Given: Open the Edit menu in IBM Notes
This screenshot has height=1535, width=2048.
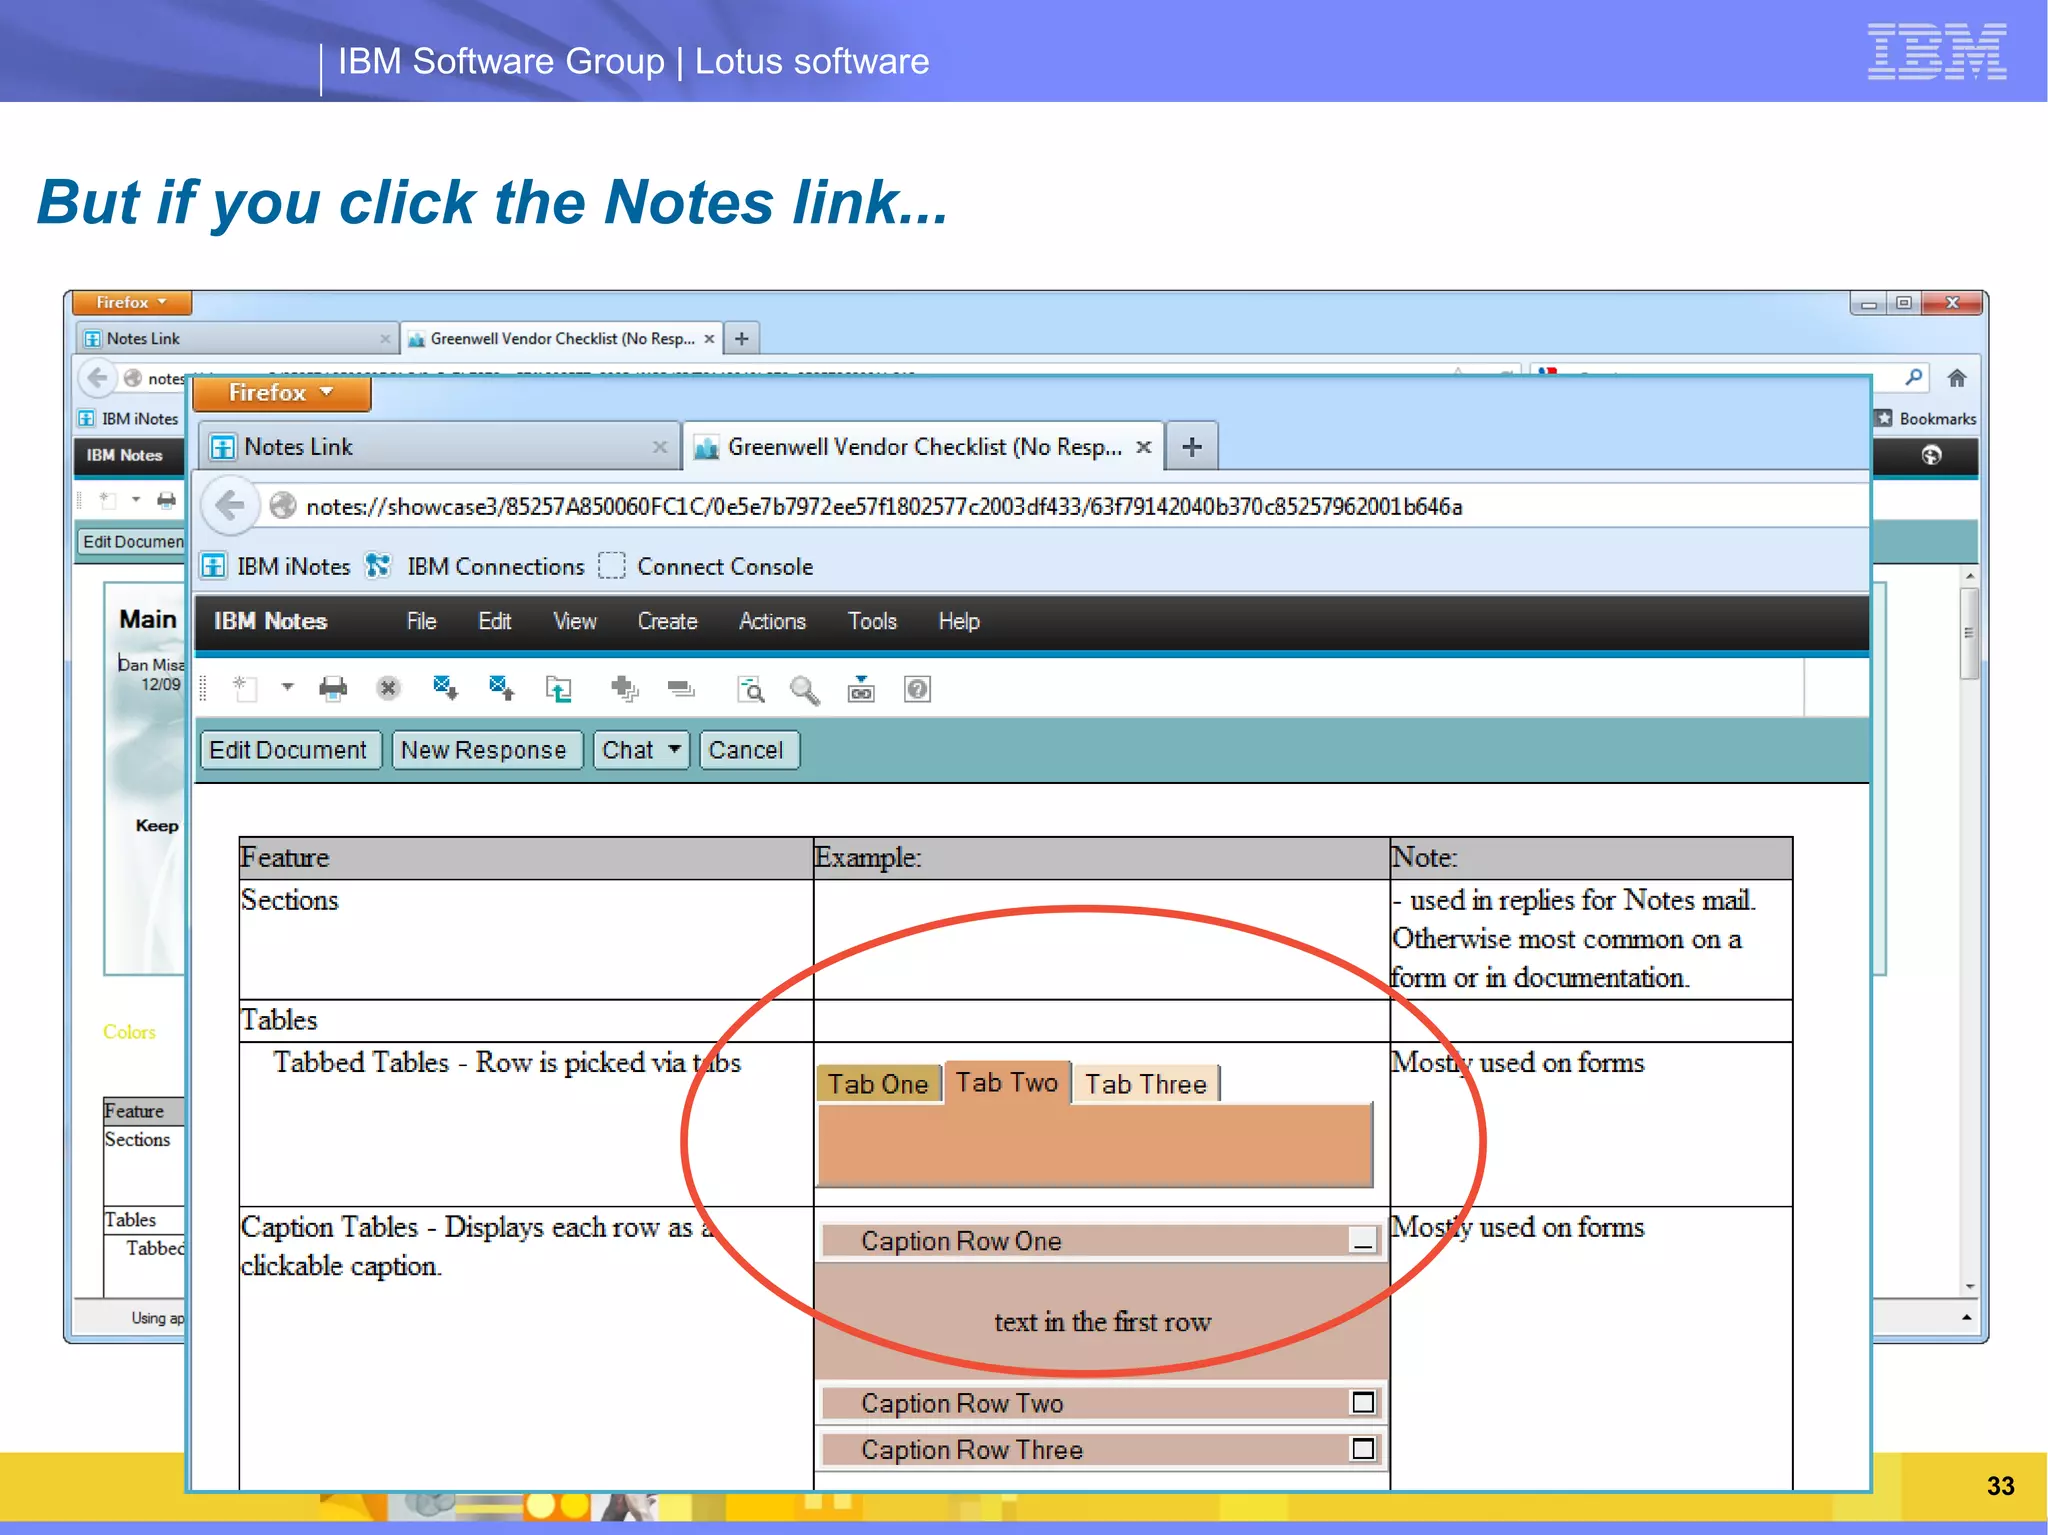Looking at the screenshot, I should [x=494, y=621].
